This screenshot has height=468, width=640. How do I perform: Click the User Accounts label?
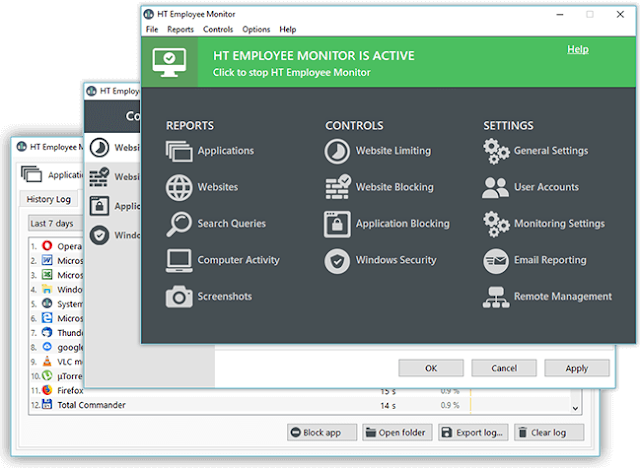(x=546, y=187)
